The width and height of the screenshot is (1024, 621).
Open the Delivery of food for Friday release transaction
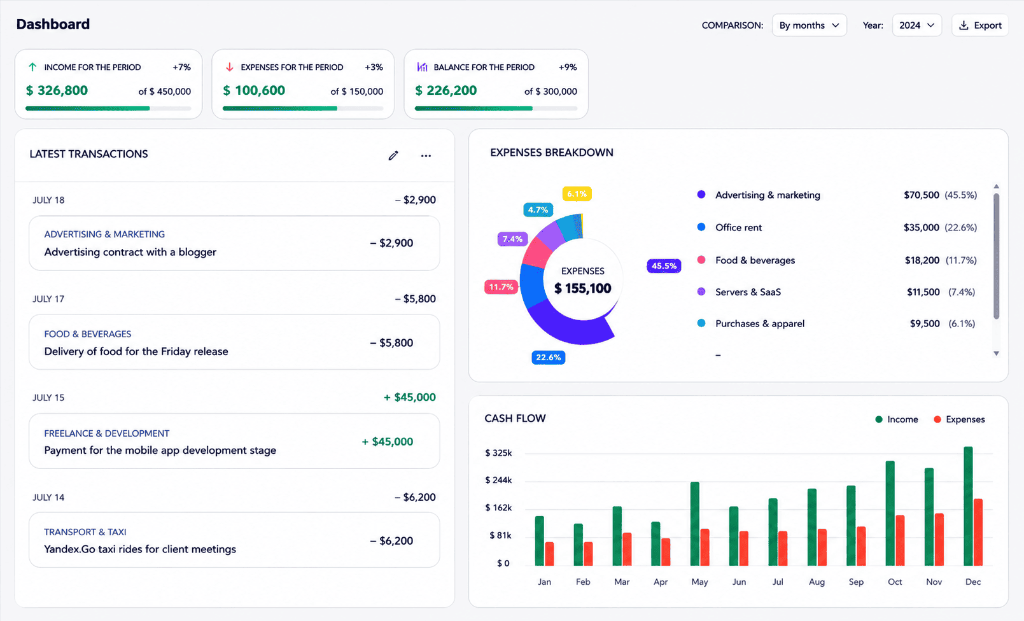[x=234, y=342]
